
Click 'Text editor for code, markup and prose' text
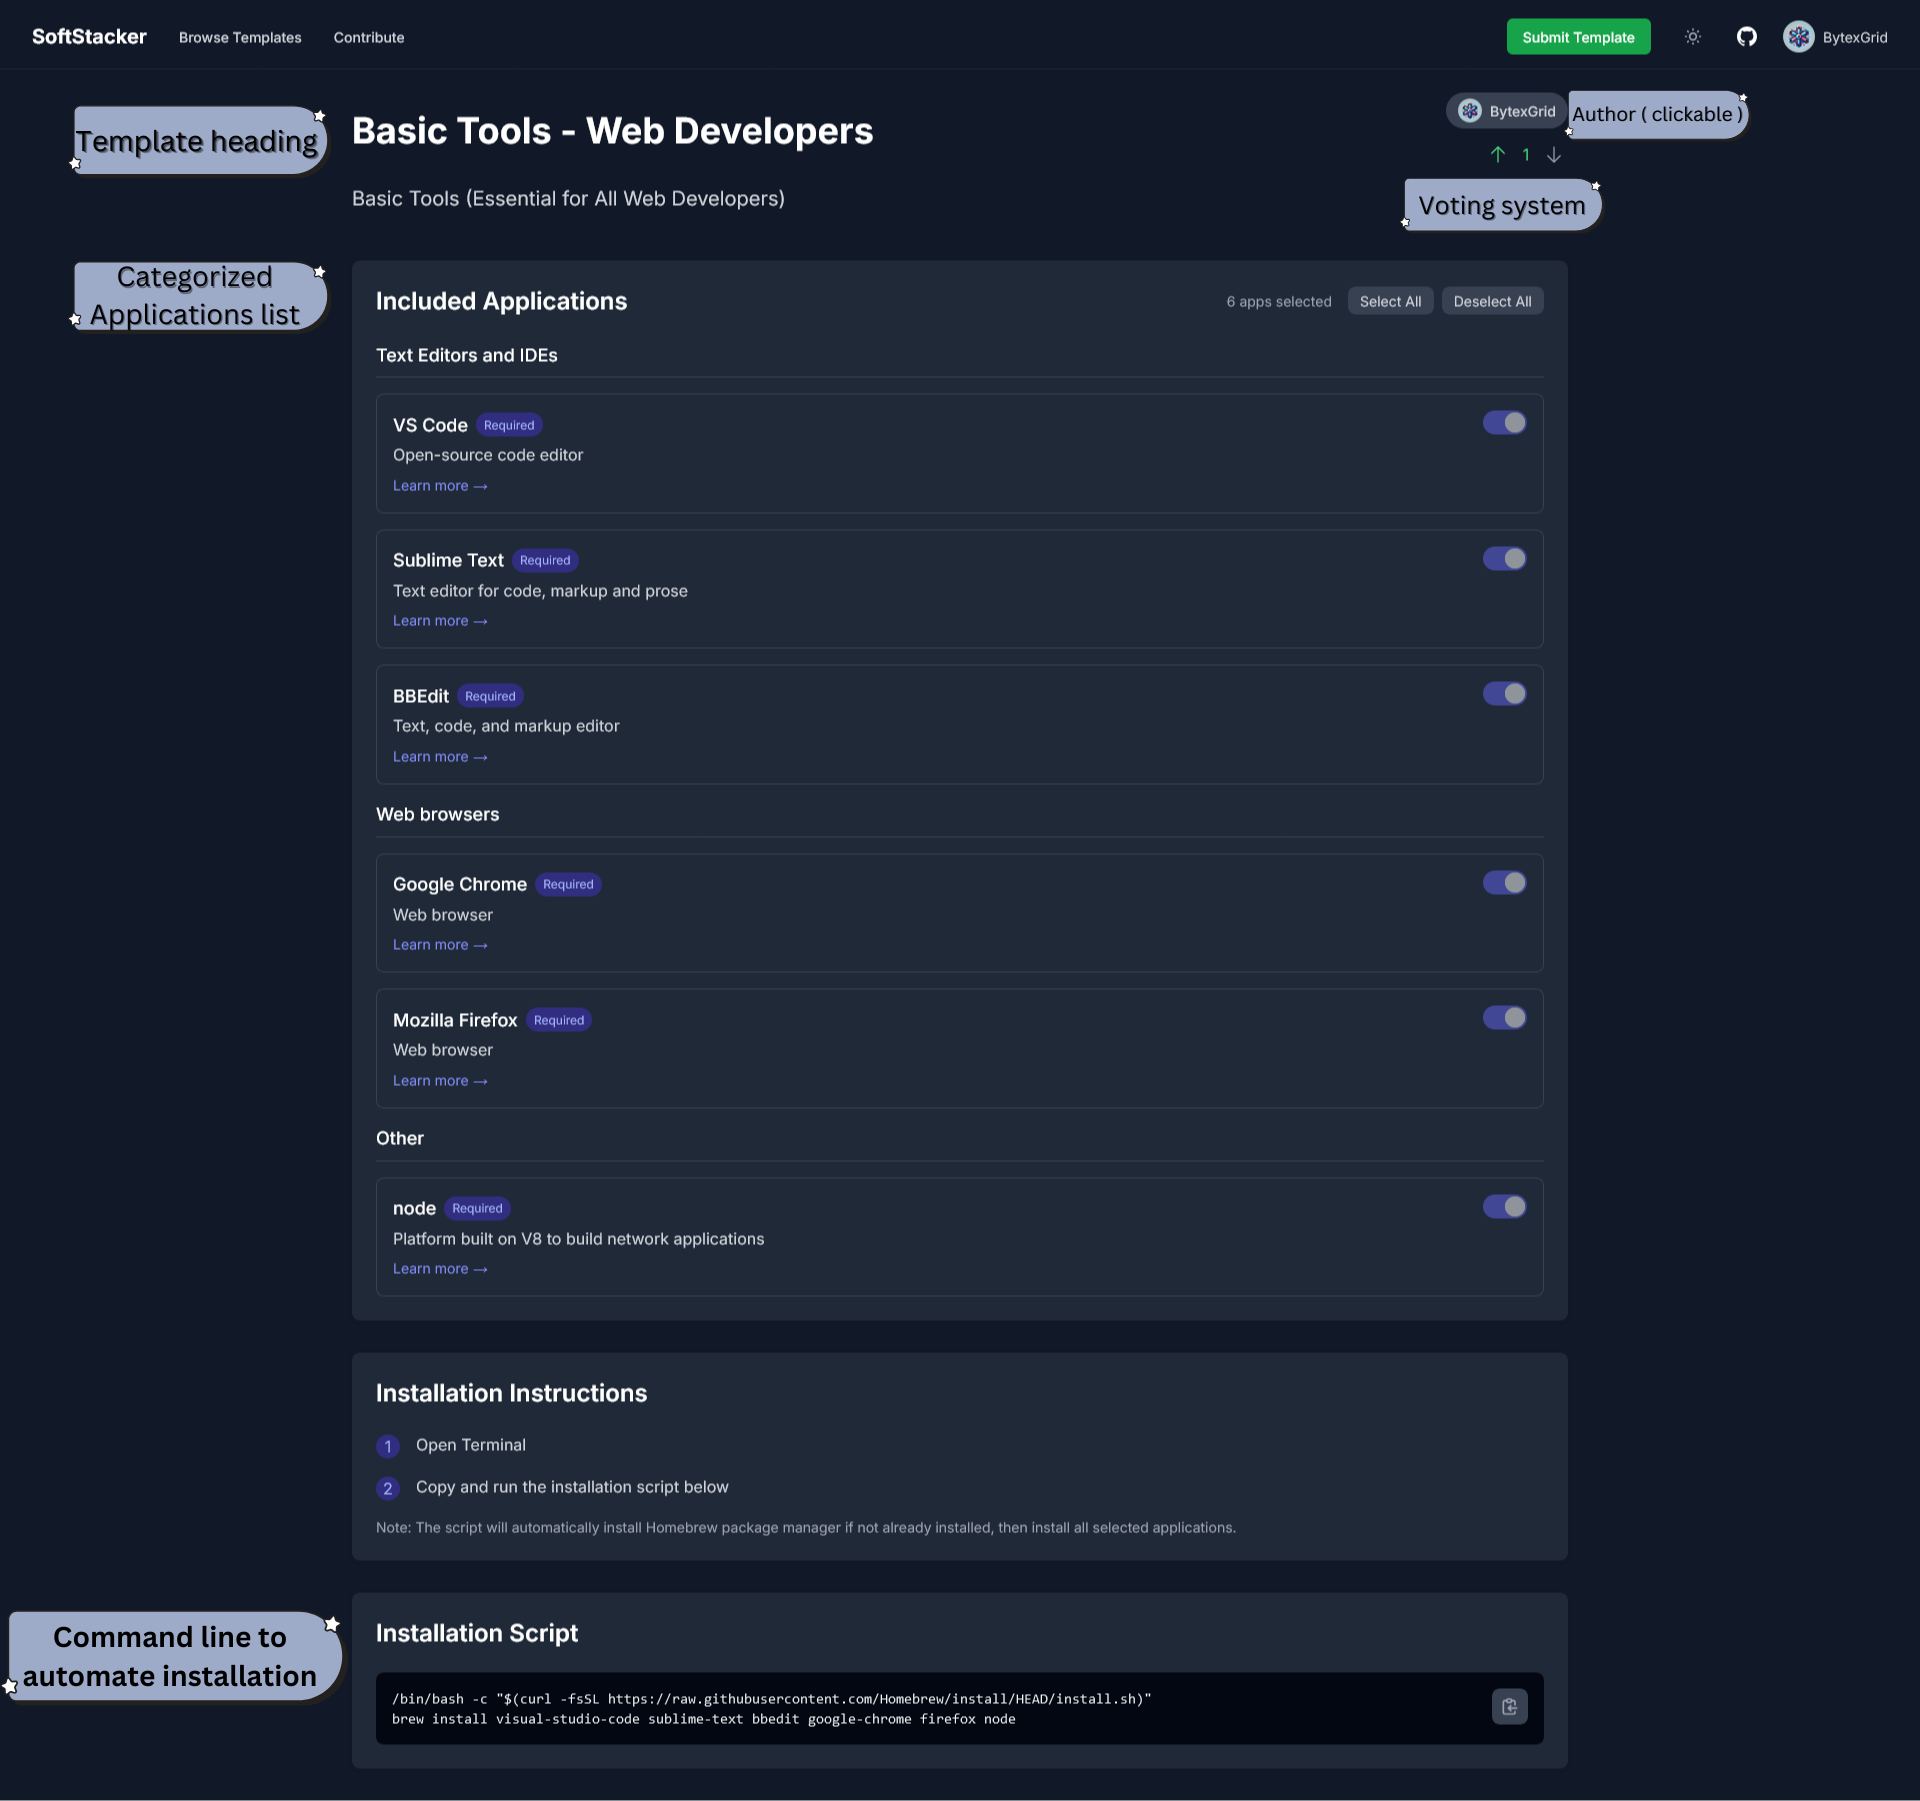(x=540, y=591)
